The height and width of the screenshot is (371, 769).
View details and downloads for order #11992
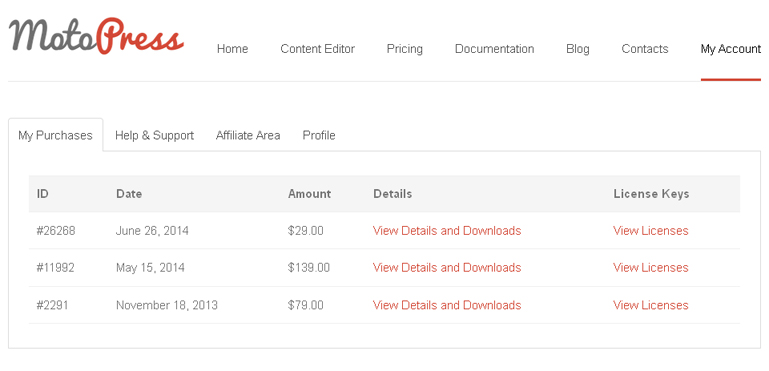point(447,268)
